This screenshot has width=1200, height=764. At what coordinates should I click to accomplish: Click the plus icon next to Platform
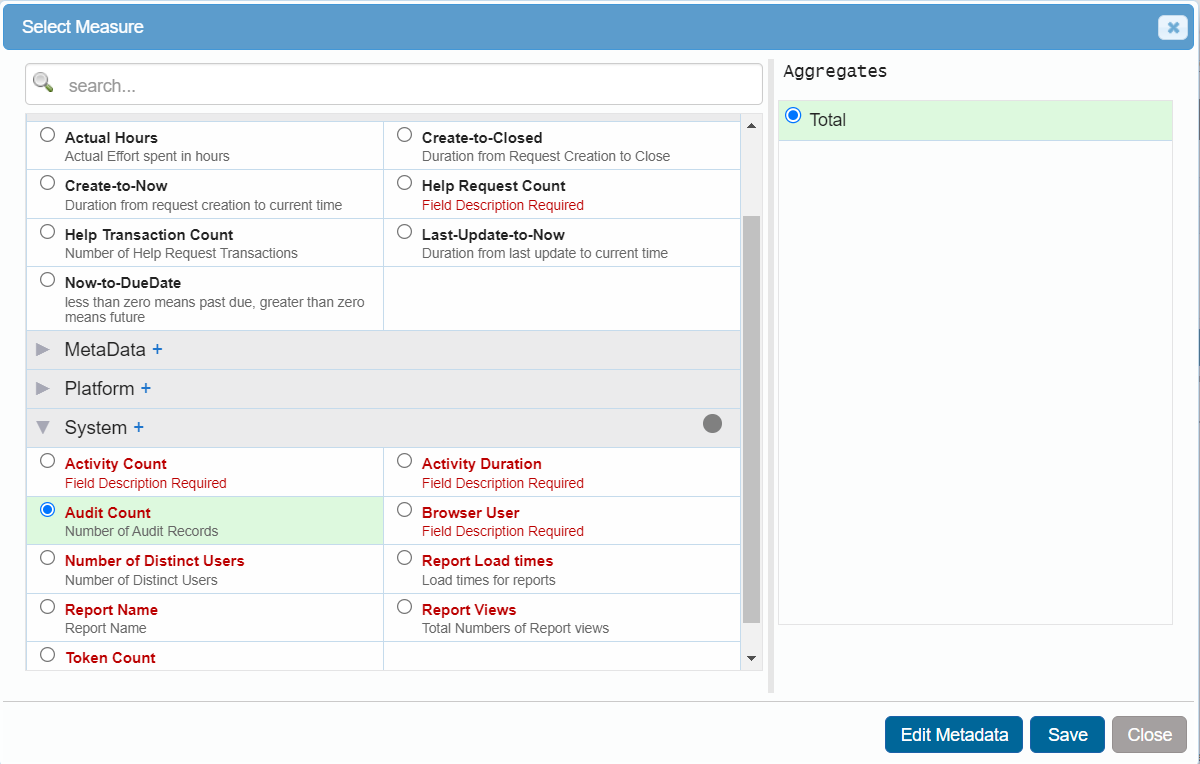[146, 388]
